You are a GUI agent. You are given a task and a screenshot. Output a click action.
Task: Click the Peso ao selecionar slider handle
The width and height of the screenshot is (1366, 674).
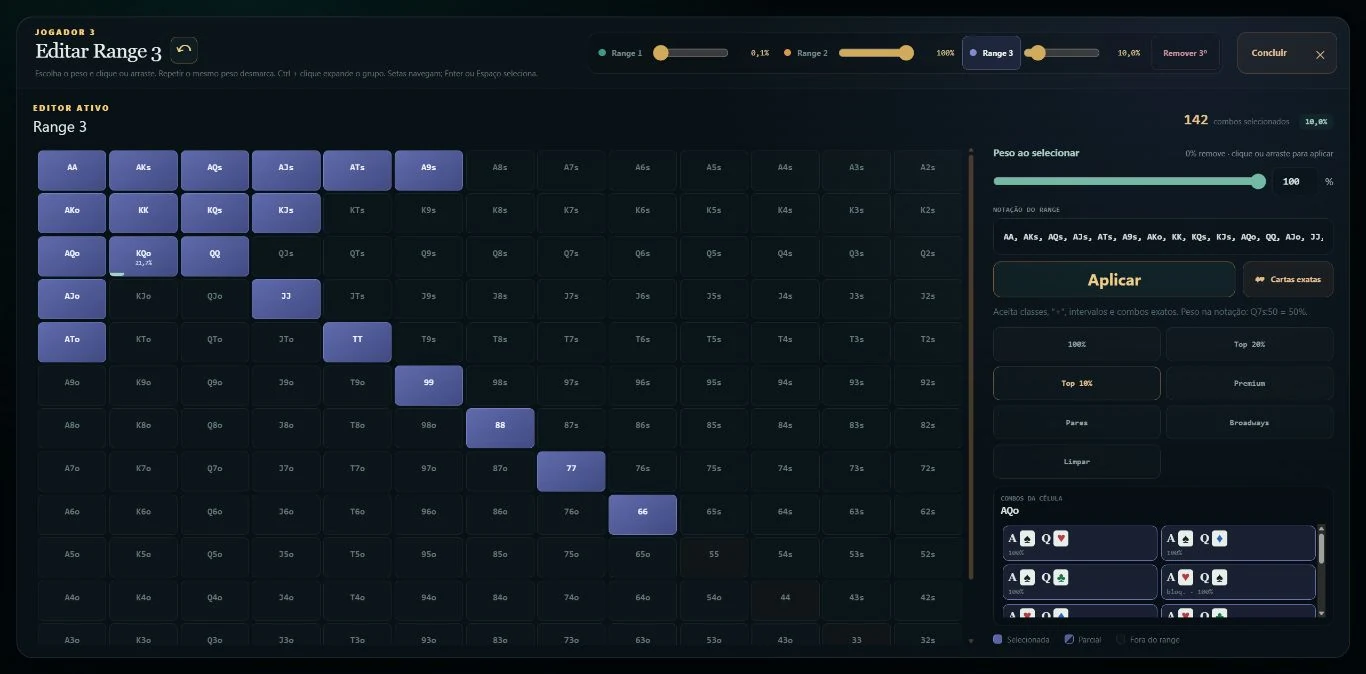(1258, 181)
